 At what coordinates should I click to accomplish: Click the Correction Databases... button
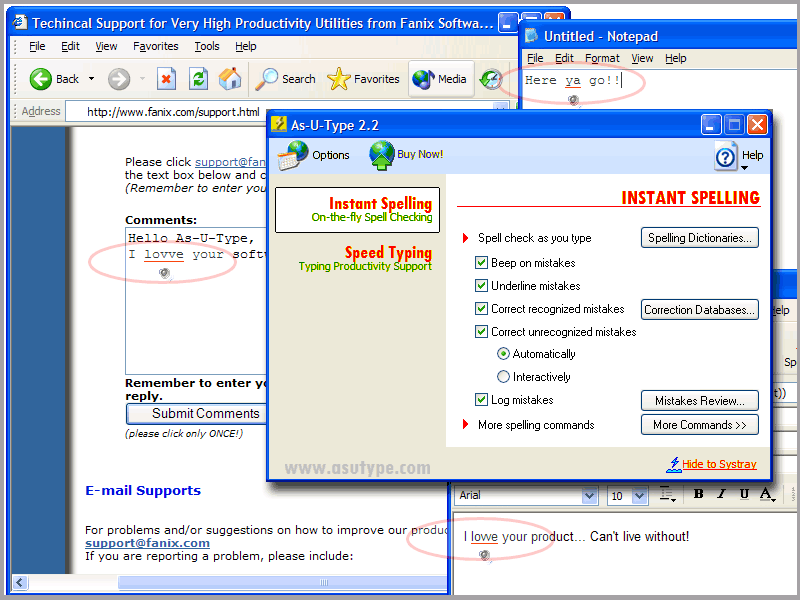[699, 310]
